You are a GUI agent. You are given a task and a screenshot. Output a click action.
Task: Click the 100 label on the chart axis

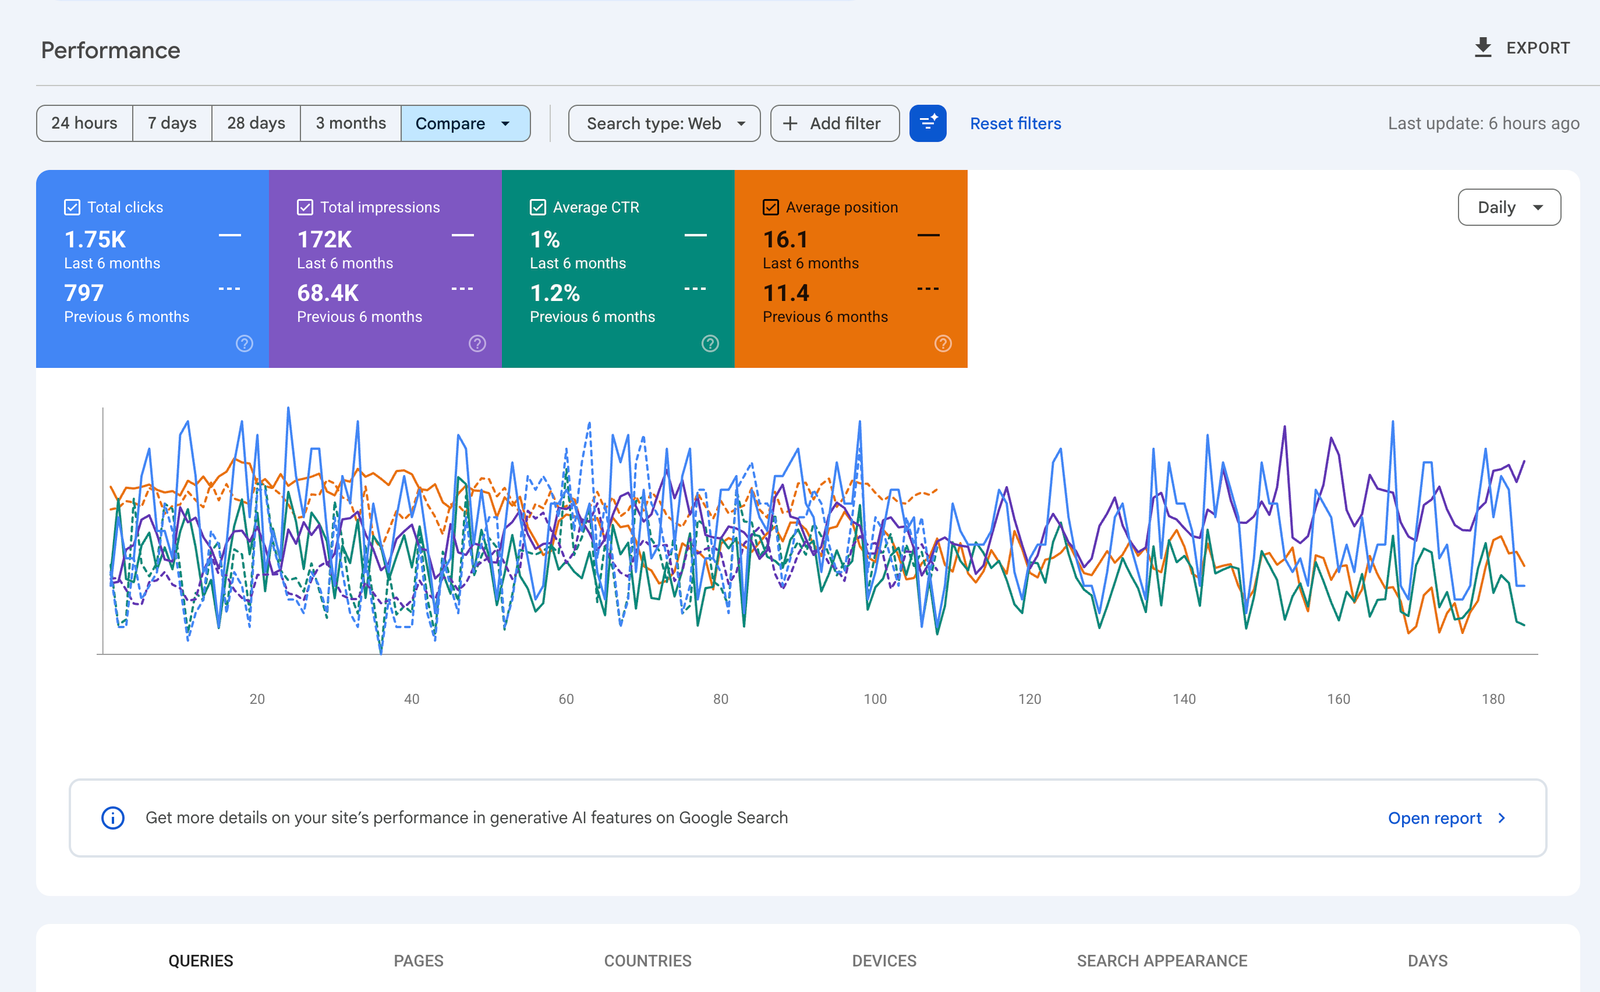point(875,699)
